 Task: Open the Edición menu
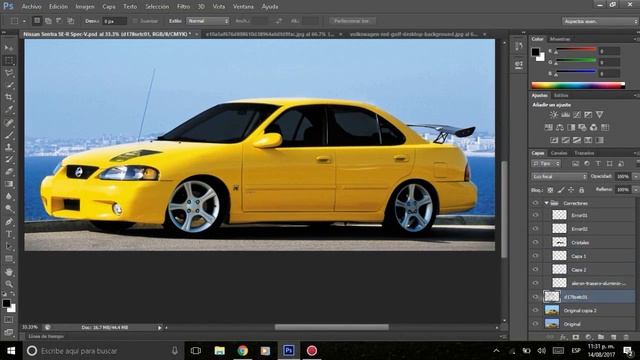point(58,7)
